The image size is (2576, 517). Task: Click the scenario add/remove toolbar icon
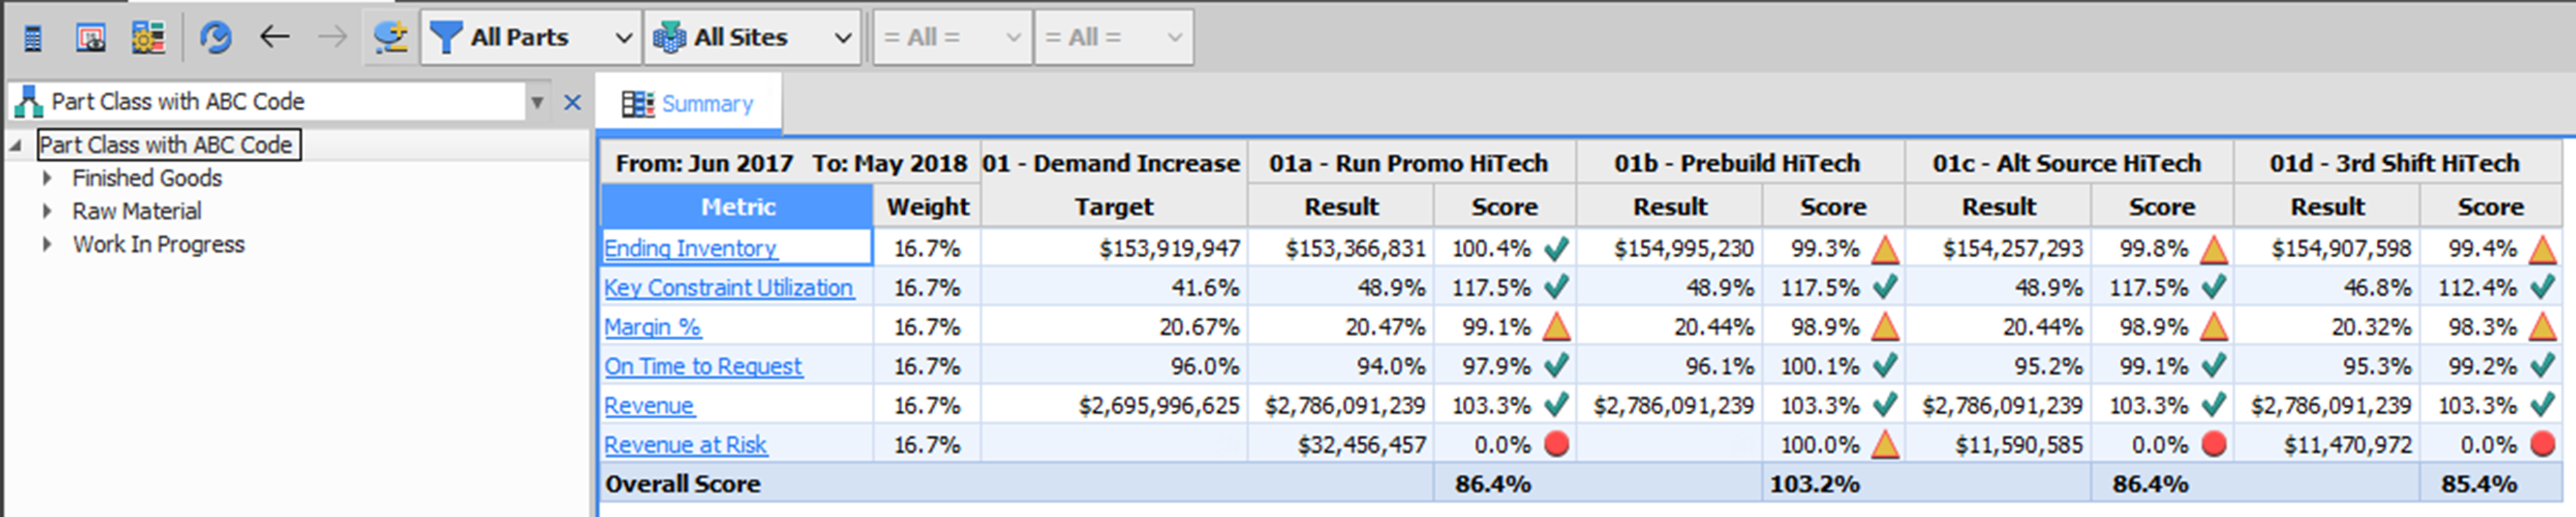[x=390, y=38]
